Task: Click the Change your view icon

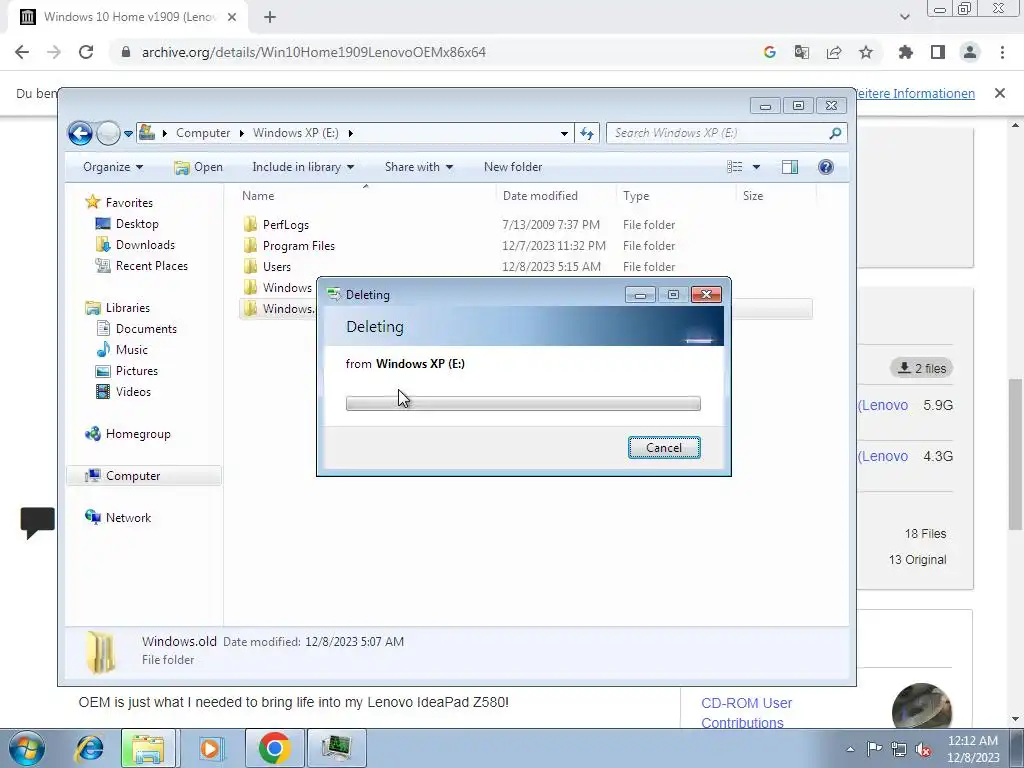Action: (735, 167)
